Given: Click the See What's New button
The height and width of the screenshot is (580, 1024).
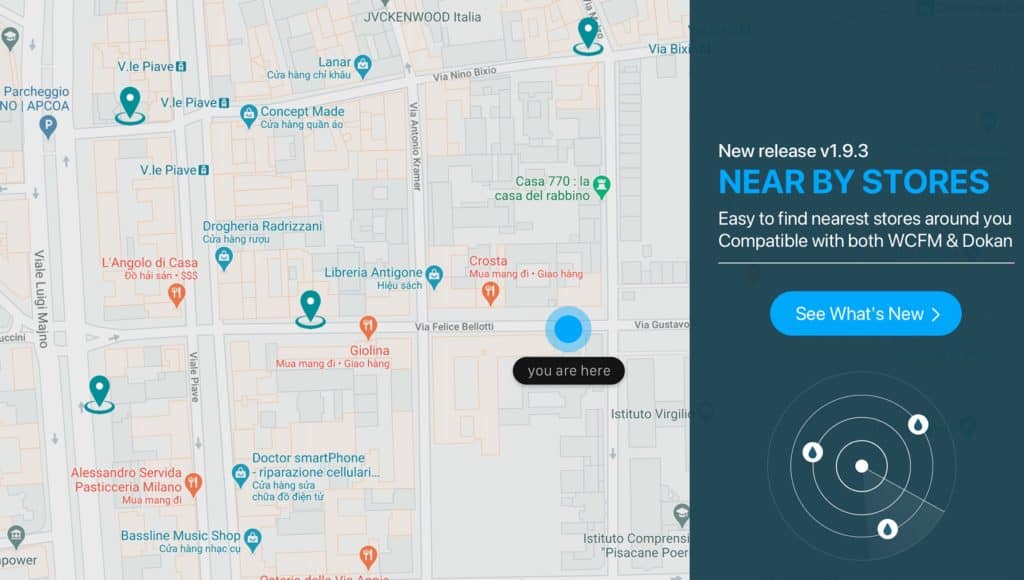Looking at the screenshot, I should 865,313.
